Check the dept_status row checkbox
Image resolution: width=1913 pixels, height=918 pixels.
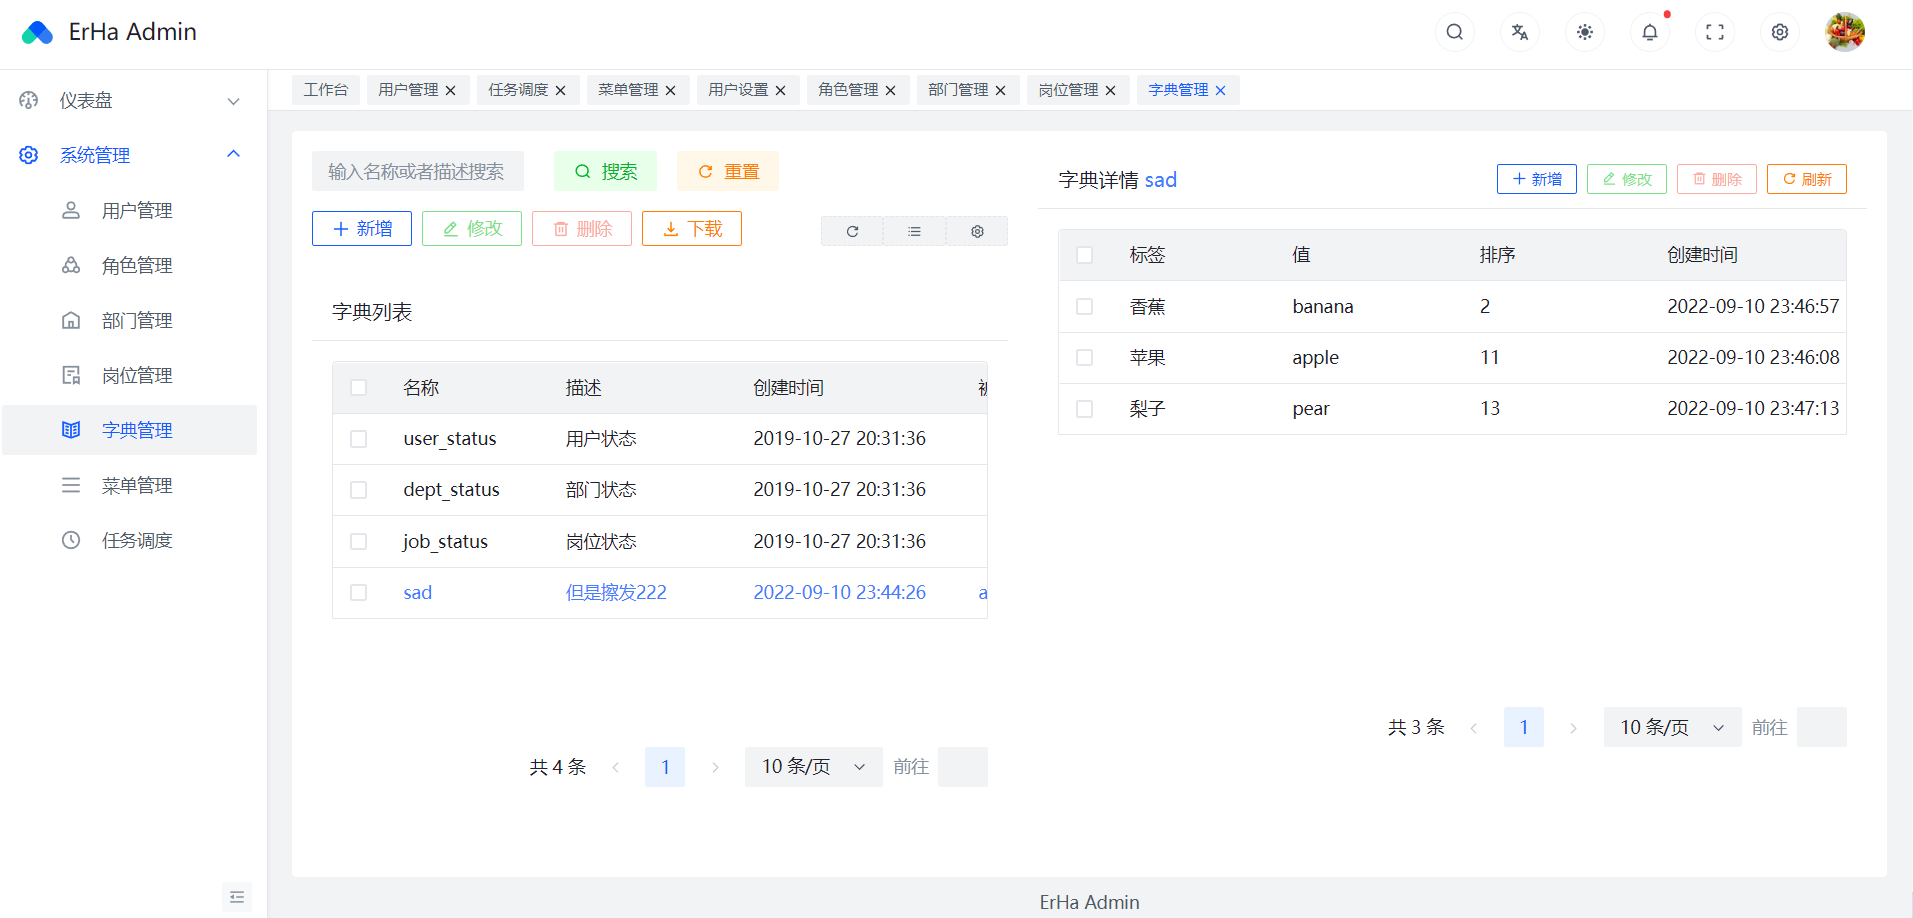tap(359, 490)
